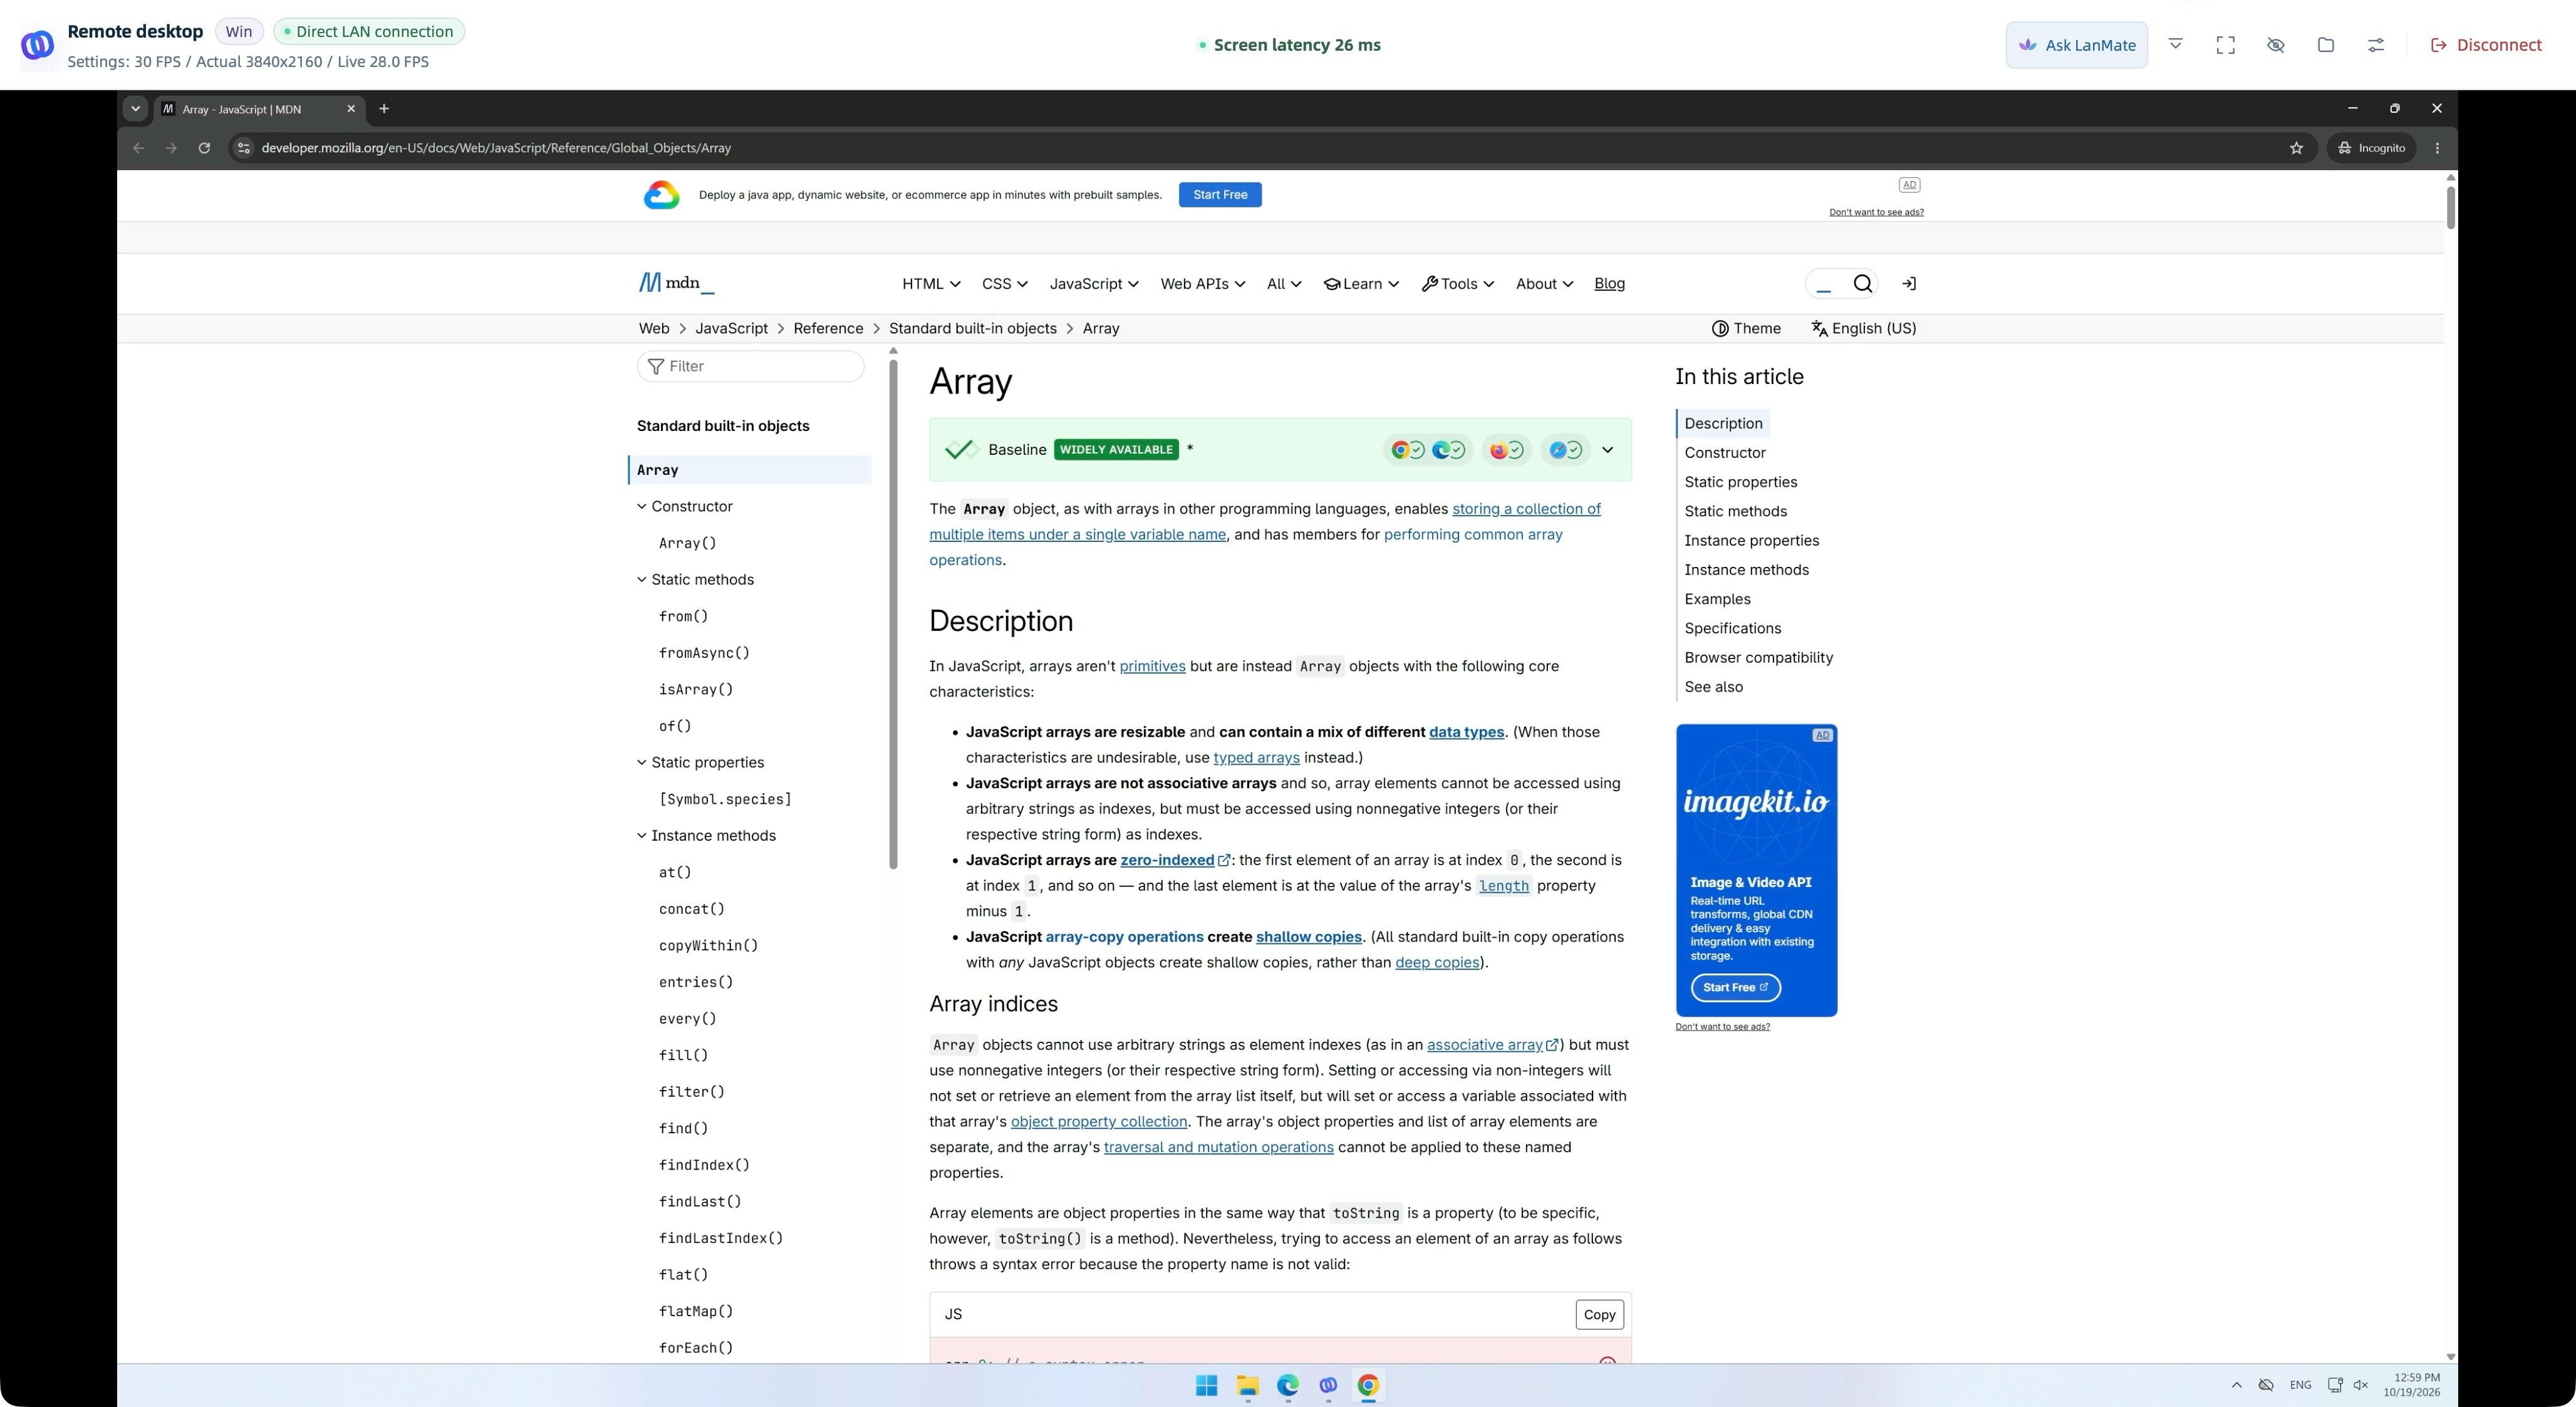The width and height of the screenshot is (2576, 1407).
Task: Open the Windows Start menu
Action: pyautogui.click(x=1206, y=1385)
